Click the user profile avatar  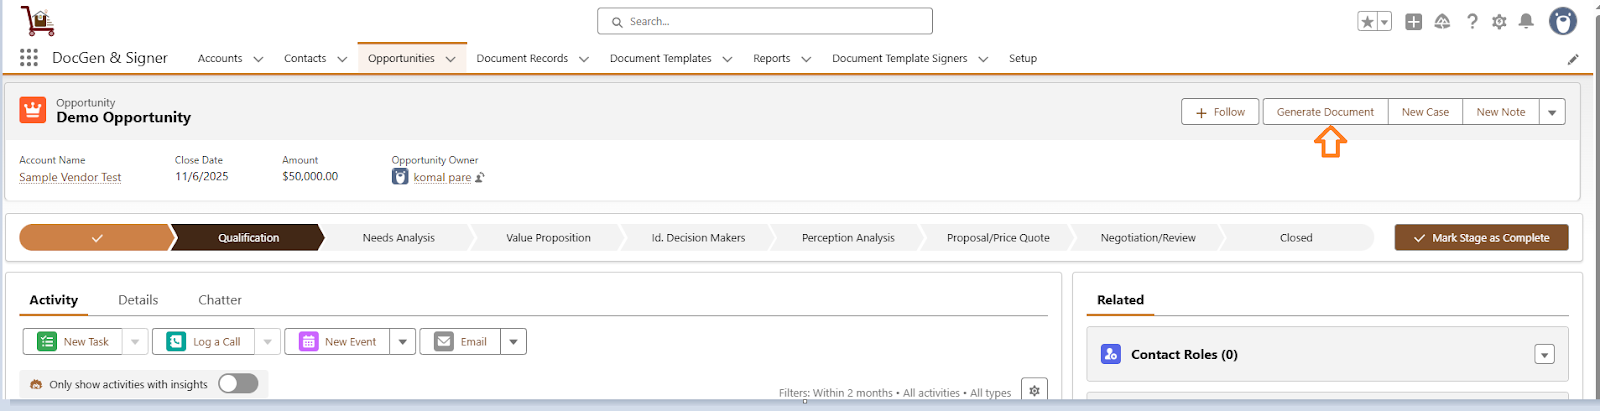[x=1562, y=21]
